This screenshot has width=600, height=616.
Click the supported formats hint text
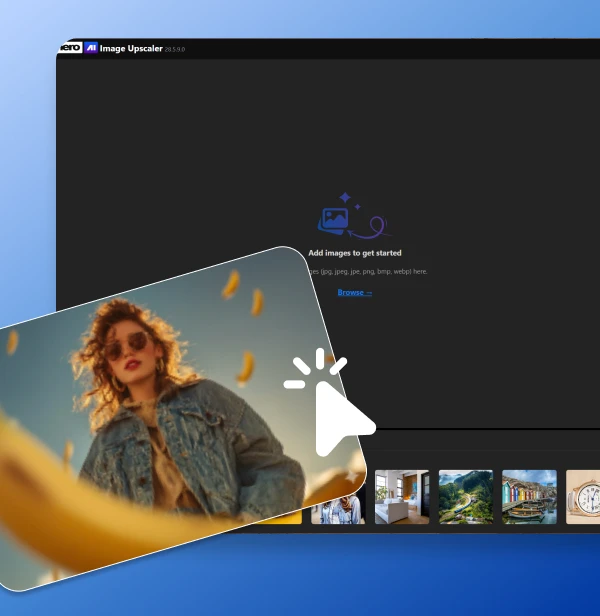tap(368, 271)
